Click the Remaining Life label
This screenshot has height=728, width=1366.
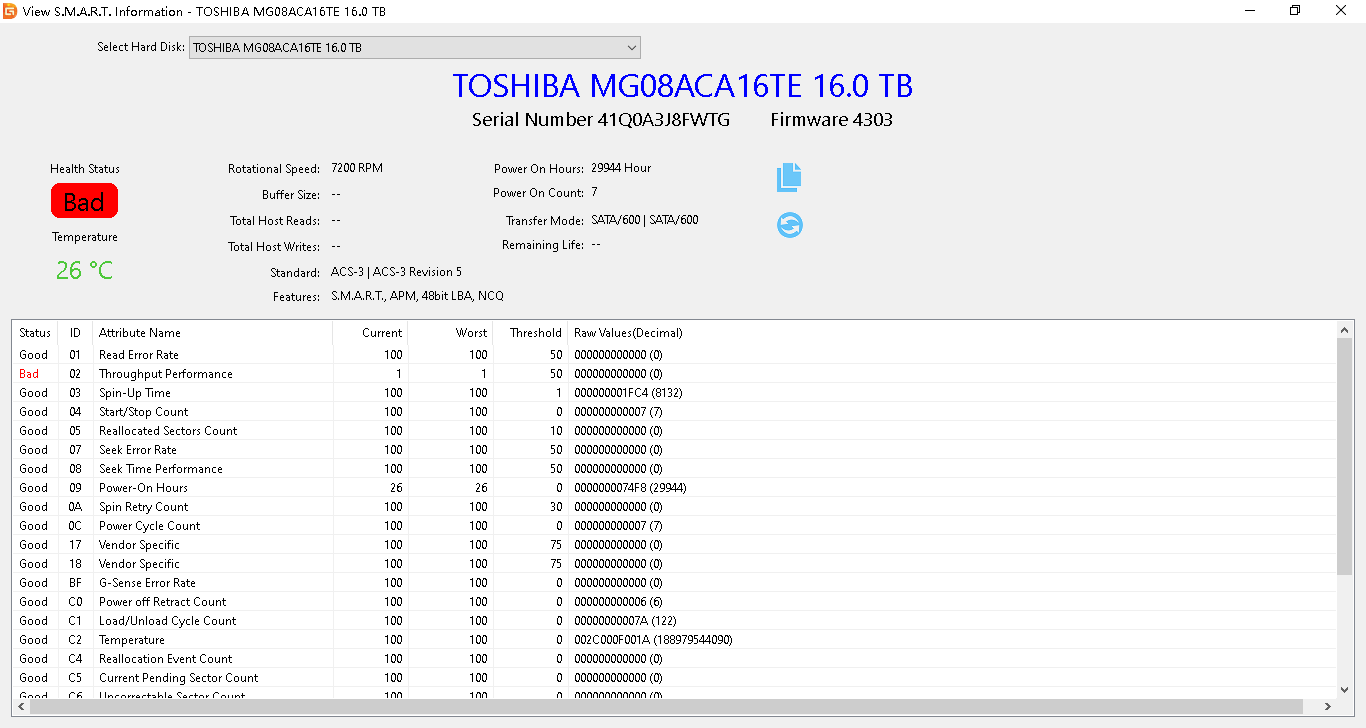(x=543, y=245)
